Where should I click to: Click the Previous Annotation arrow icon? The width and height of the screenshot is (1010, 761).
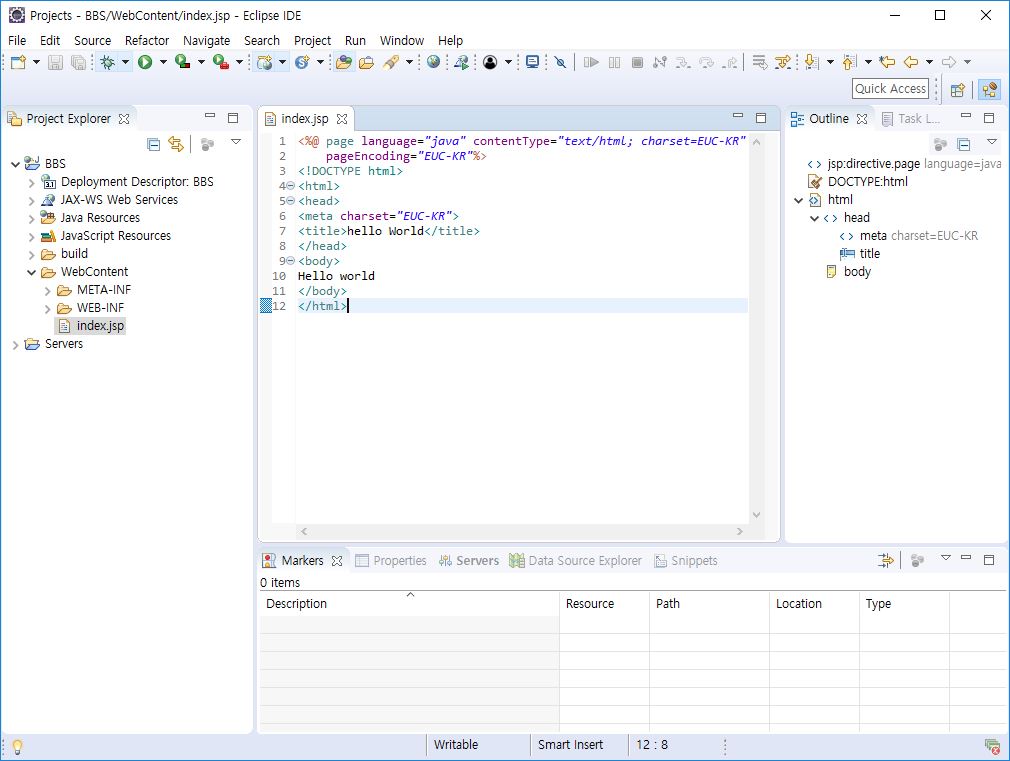point(850,62)
